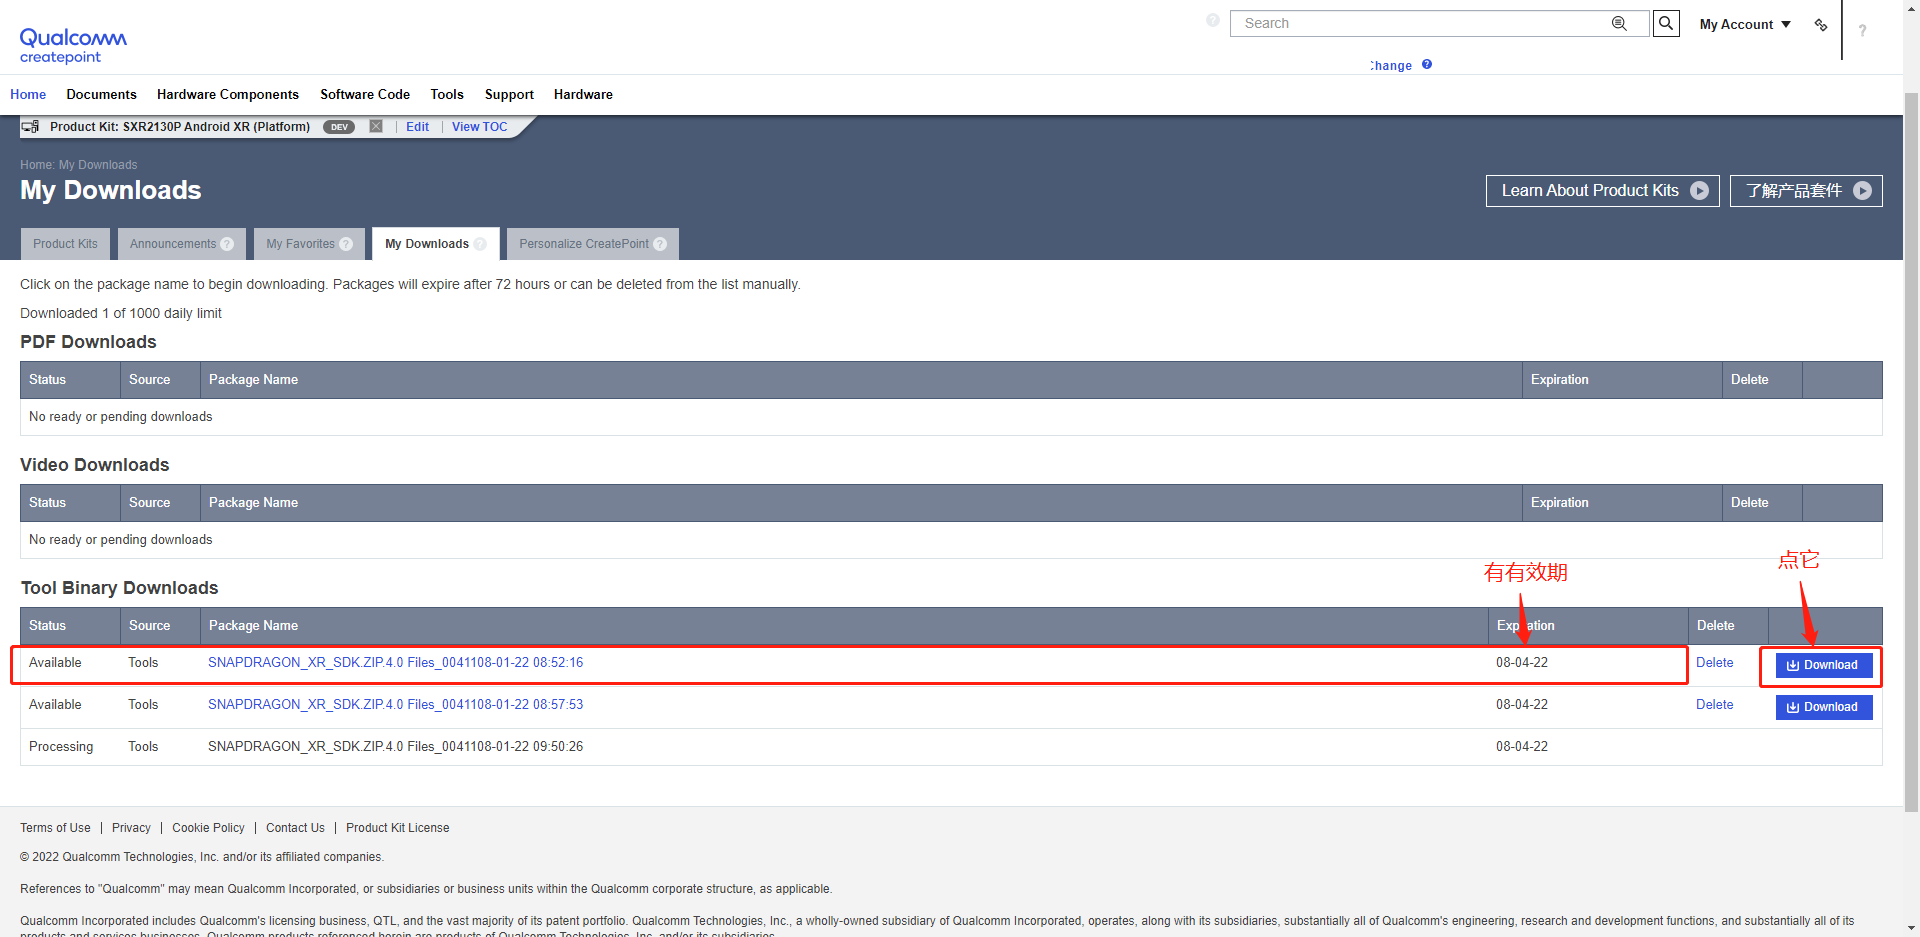Open the Cookie Policy footer link
The height and width of the screenshot is (937, 1920).
click(x=208, y=828)
